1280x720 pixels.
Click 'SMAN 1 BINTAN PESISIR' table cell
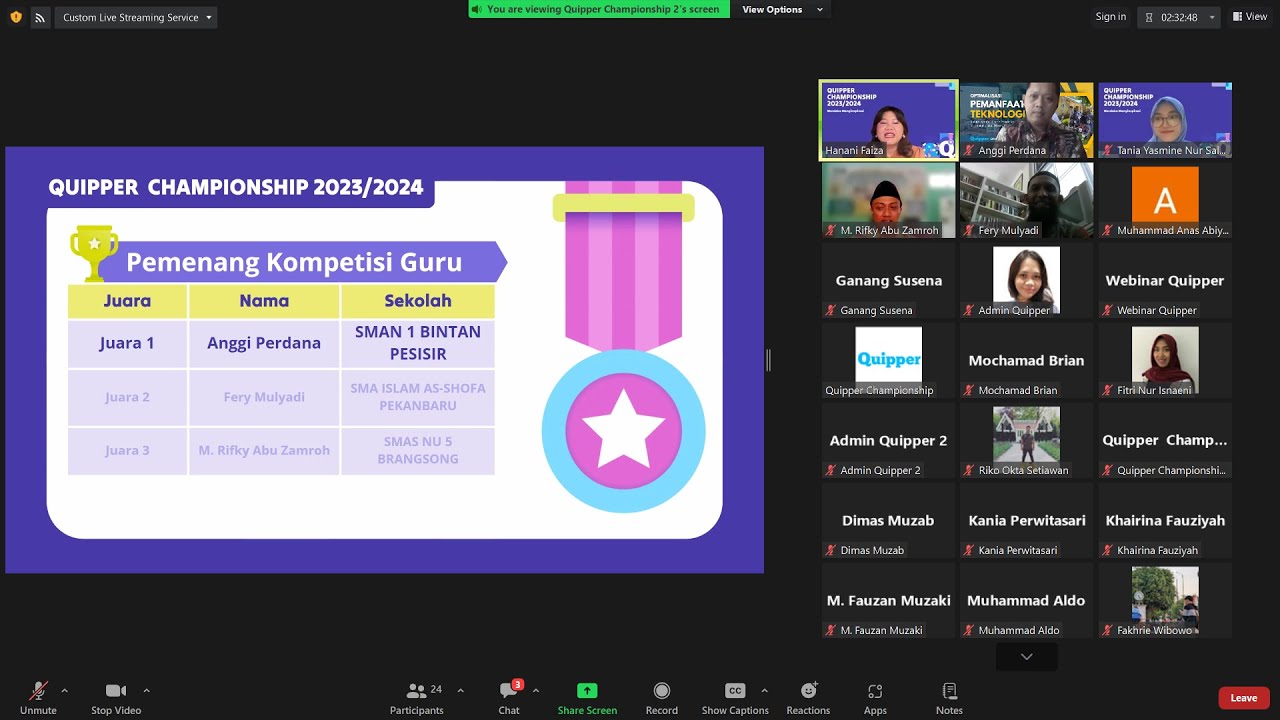pos(418,343)
